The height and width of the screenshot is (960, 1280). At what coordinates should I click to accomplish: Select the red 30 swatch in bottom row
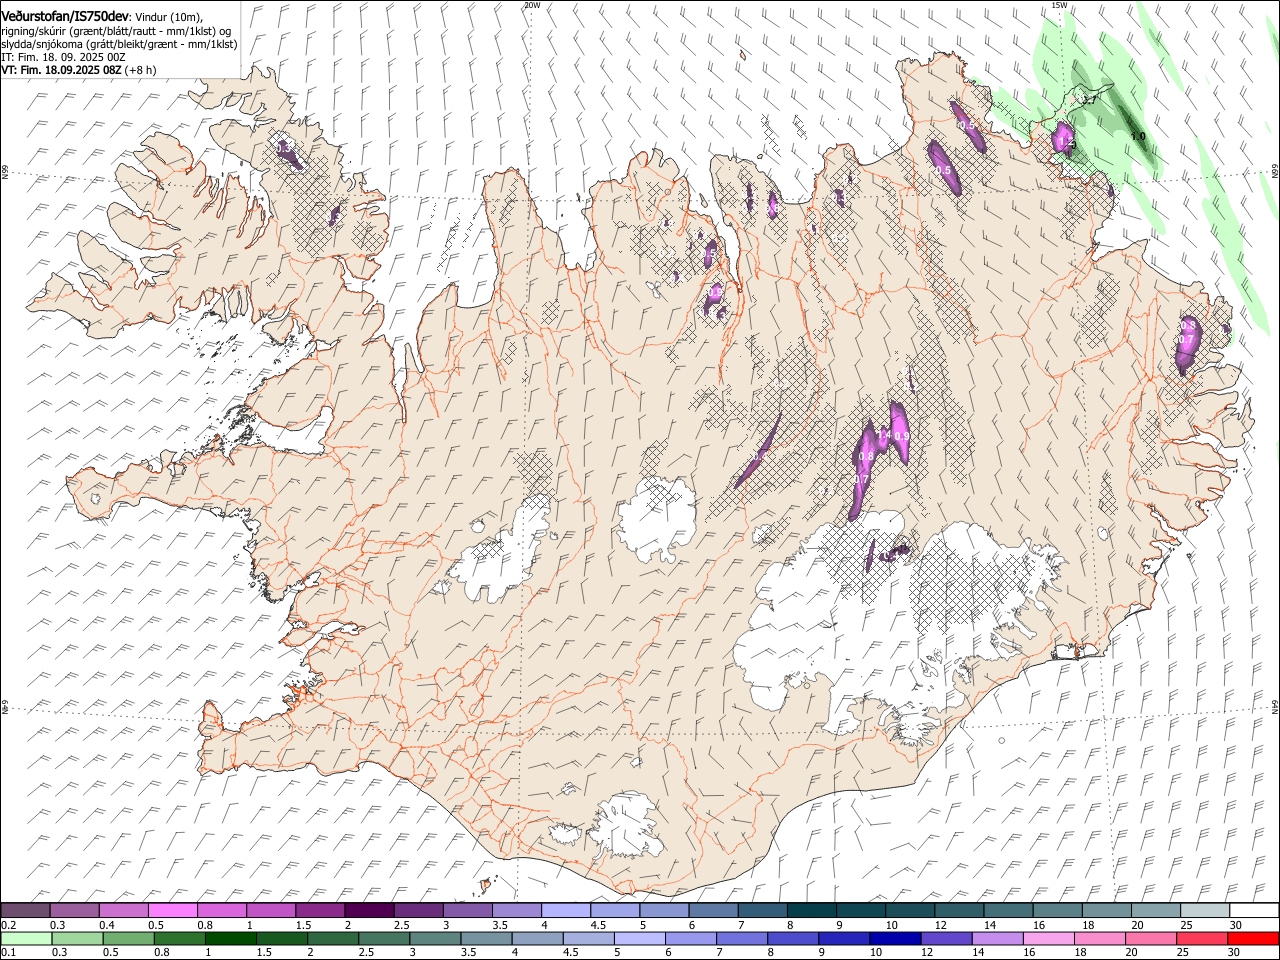pyautogui.click(x=1254, y=938)
